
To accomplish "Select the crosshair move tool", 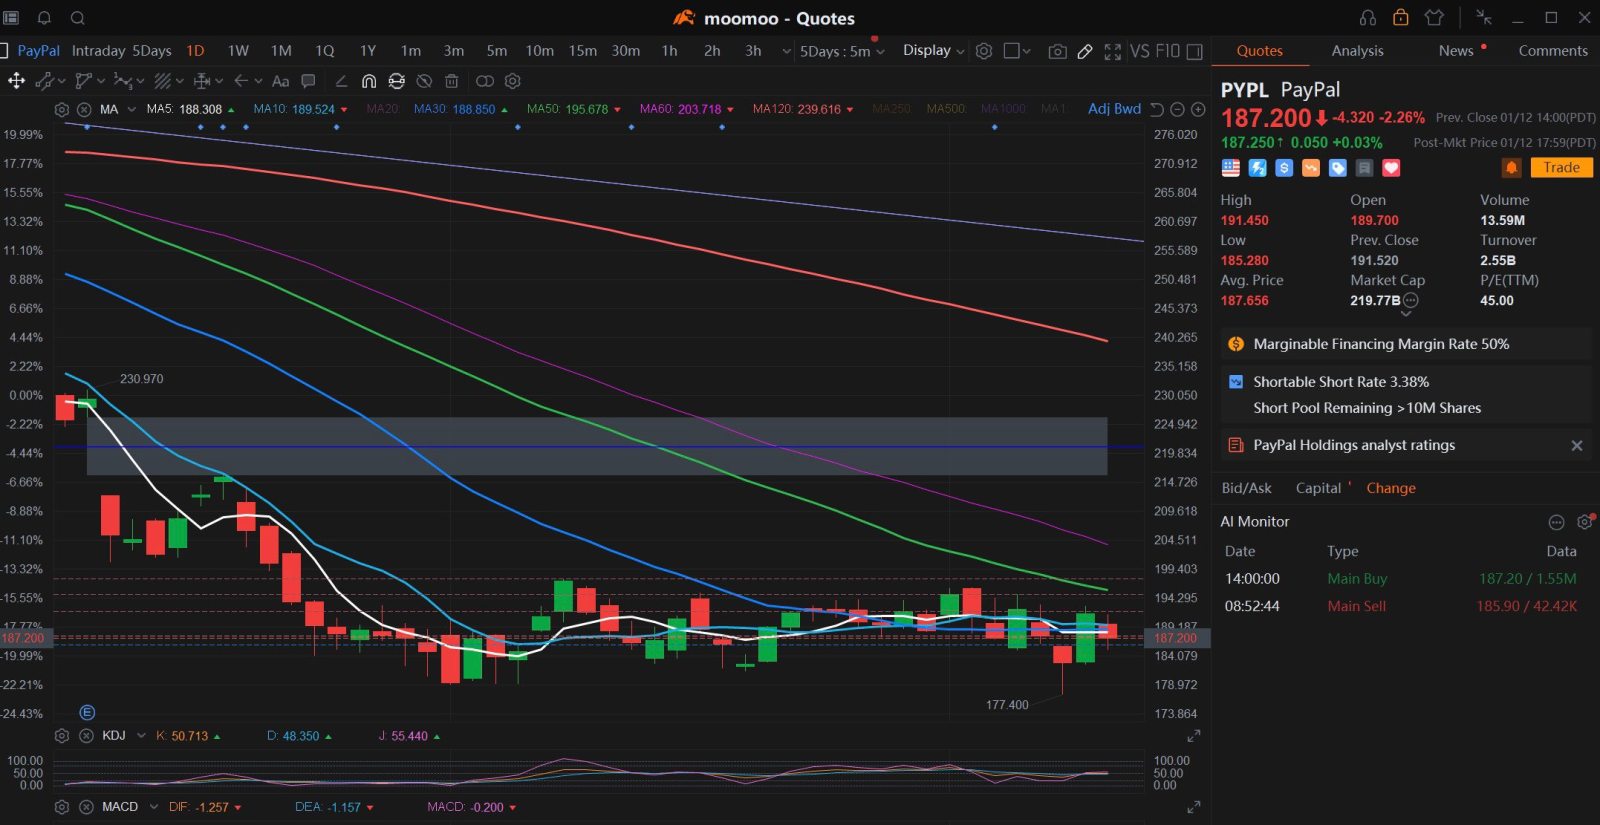I will [x=16, y=81].
